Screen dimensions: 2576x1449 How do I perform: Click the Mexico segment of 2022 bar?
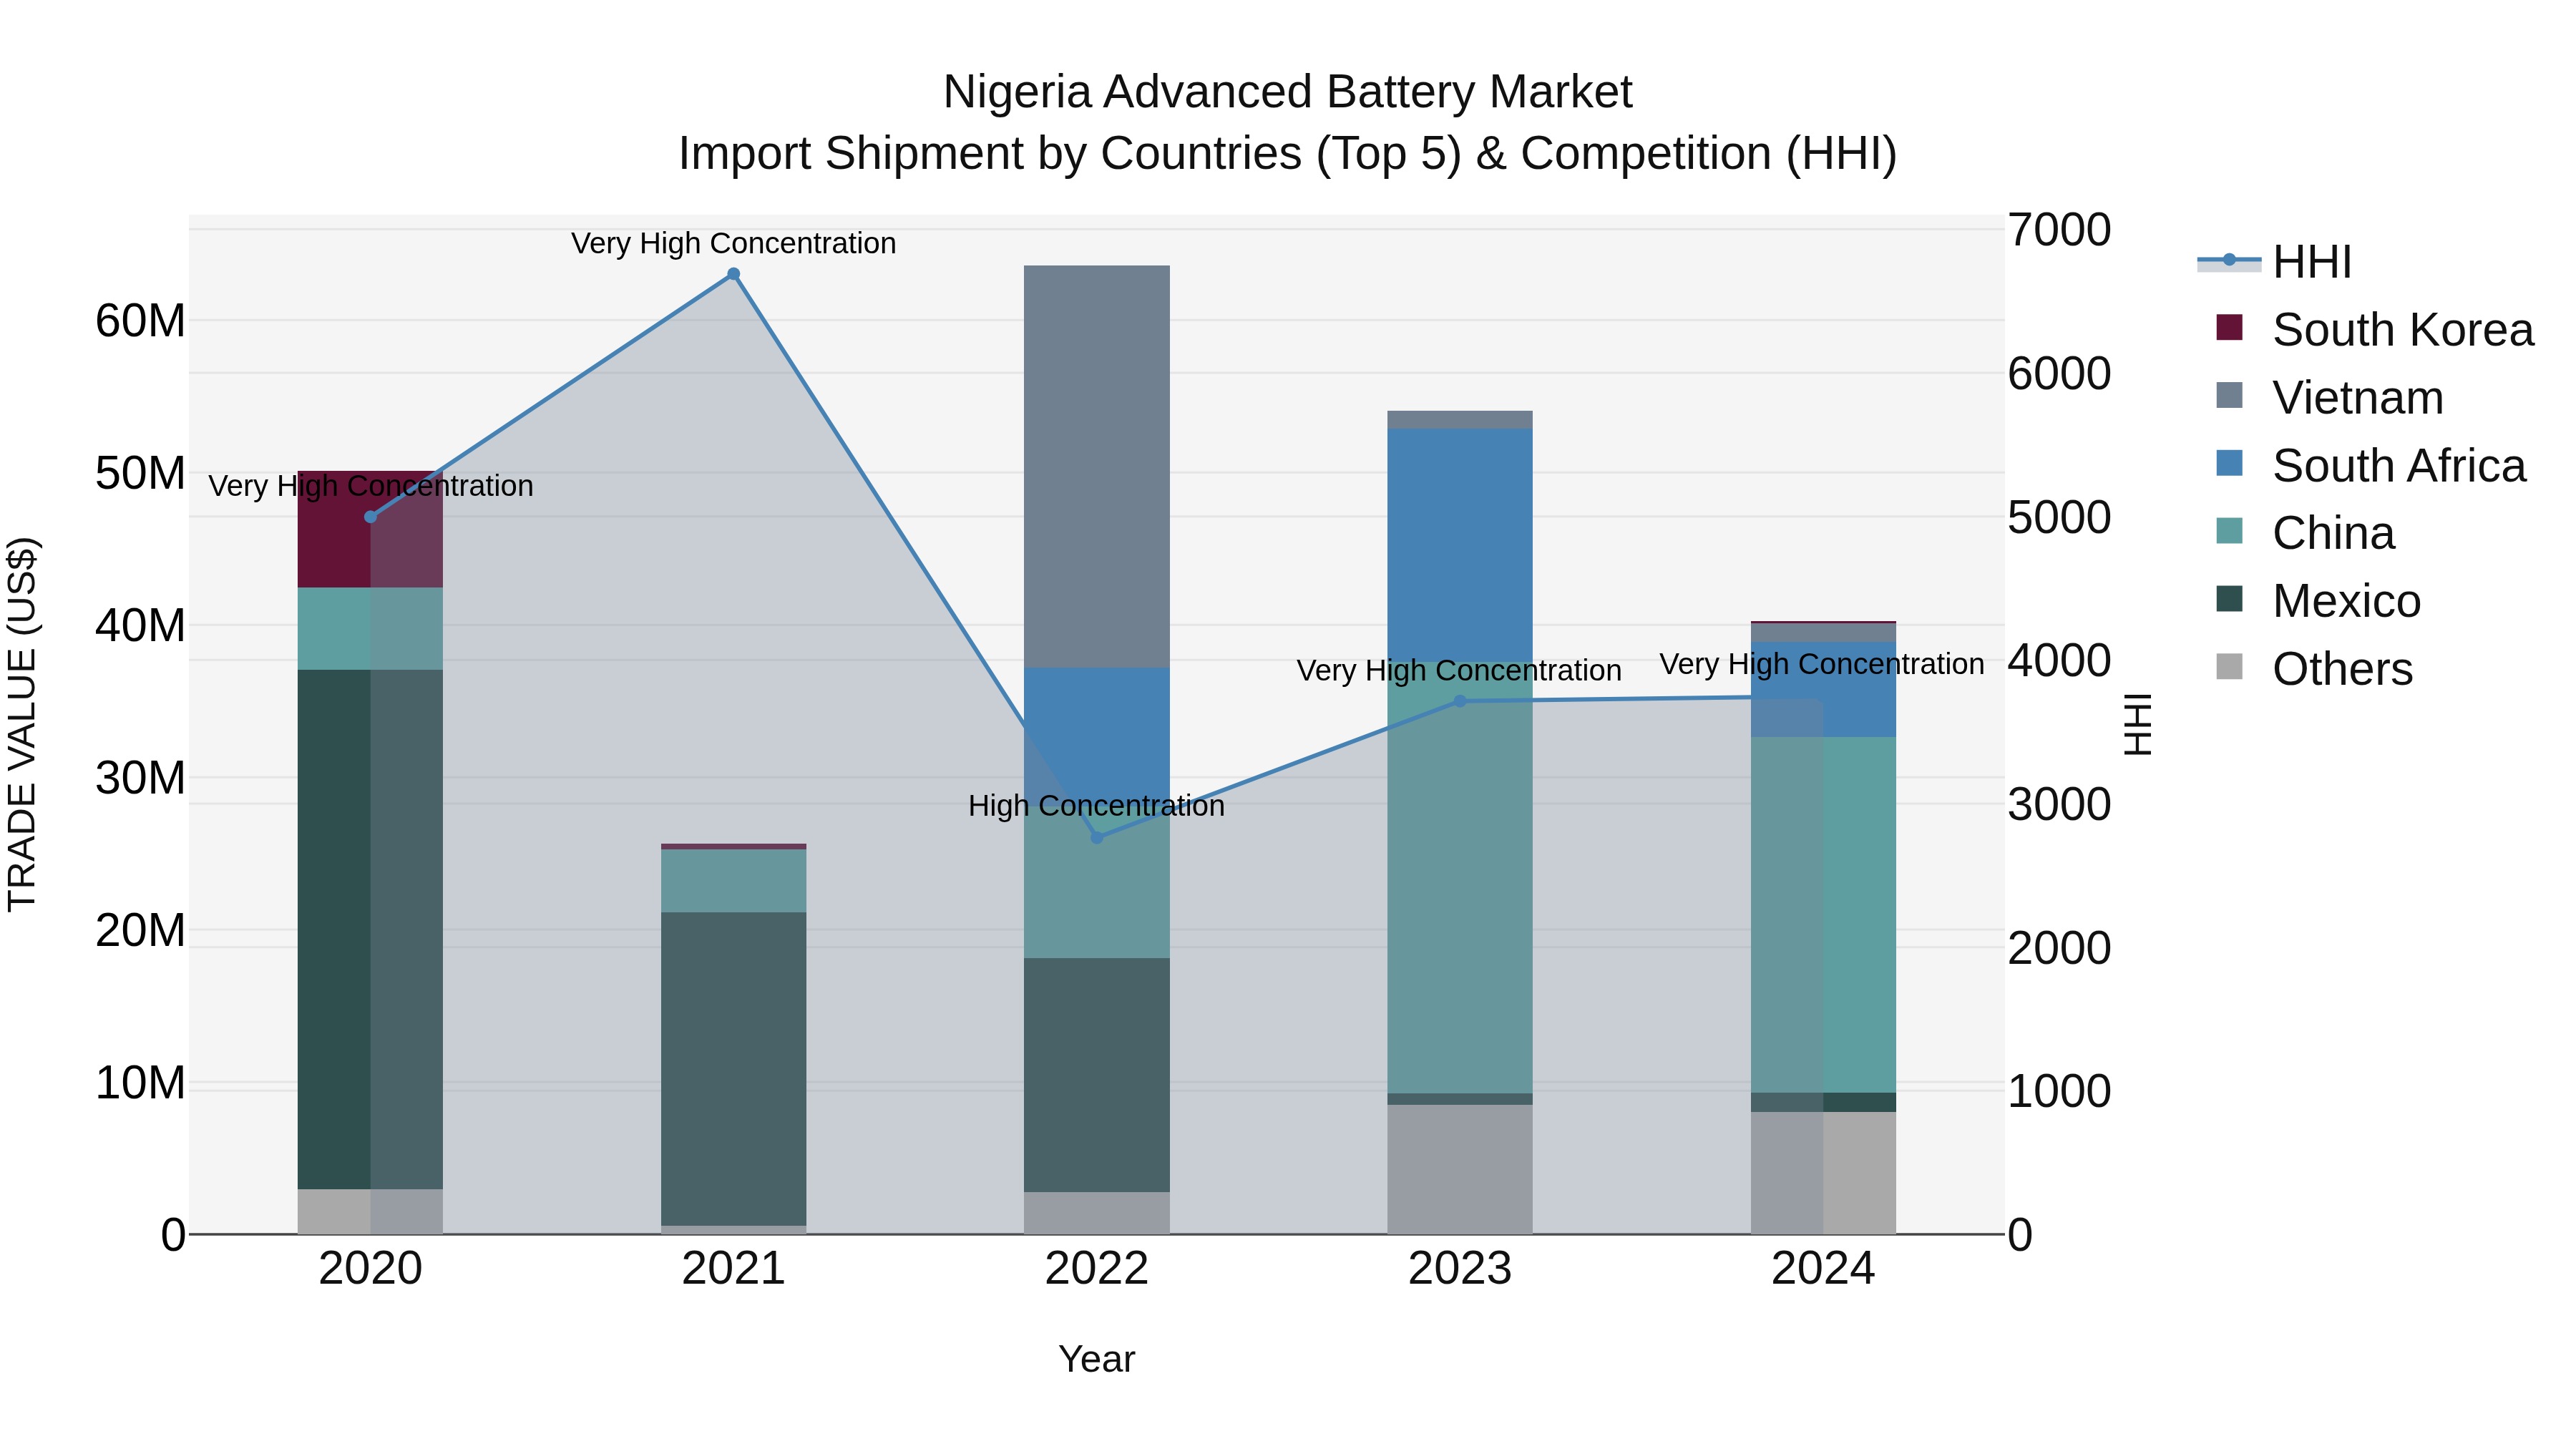(1096, 1075)
